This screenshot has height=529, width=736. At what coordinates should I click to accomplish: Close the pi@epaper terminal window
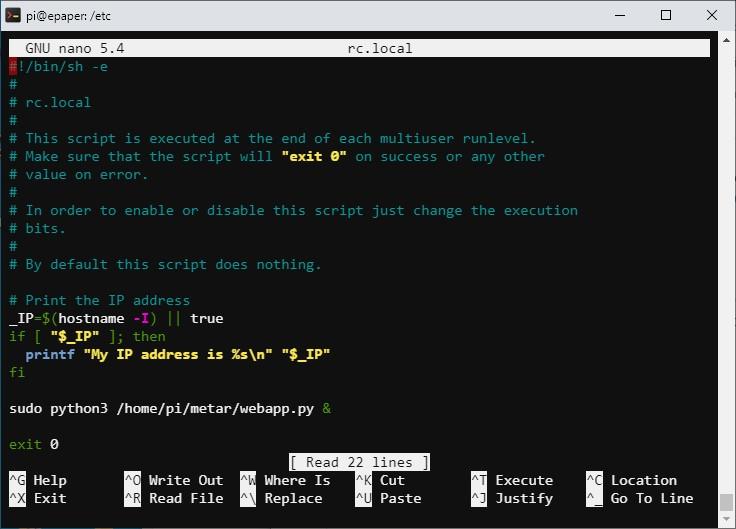712,15
